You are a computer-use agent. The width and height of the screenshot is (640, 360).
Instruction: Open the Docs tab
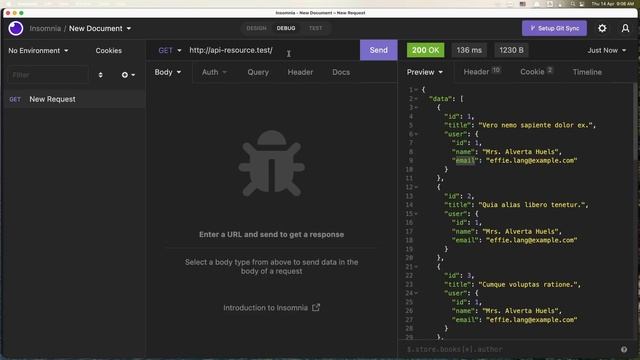[341, 72]
